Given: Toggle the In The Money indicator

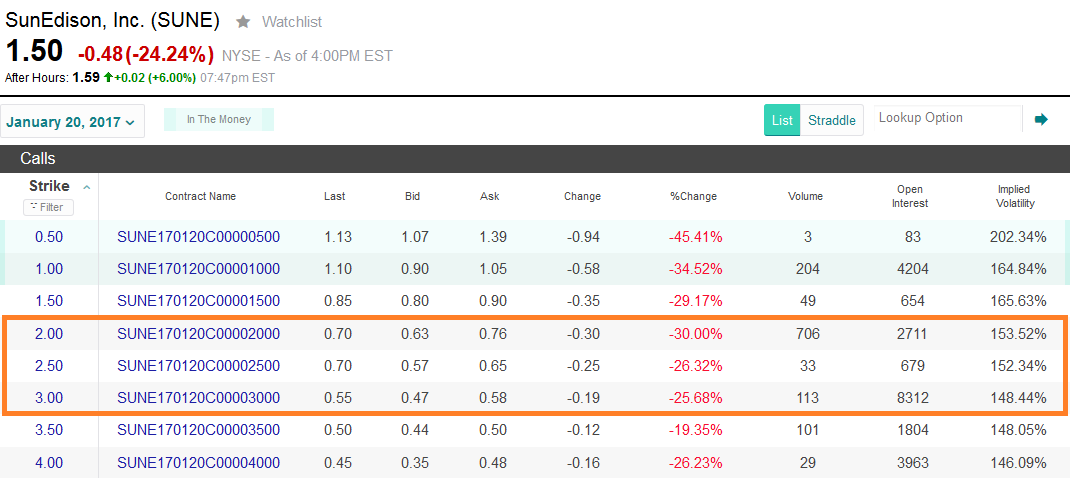Looking at the screenshot, I should (219, 120).
